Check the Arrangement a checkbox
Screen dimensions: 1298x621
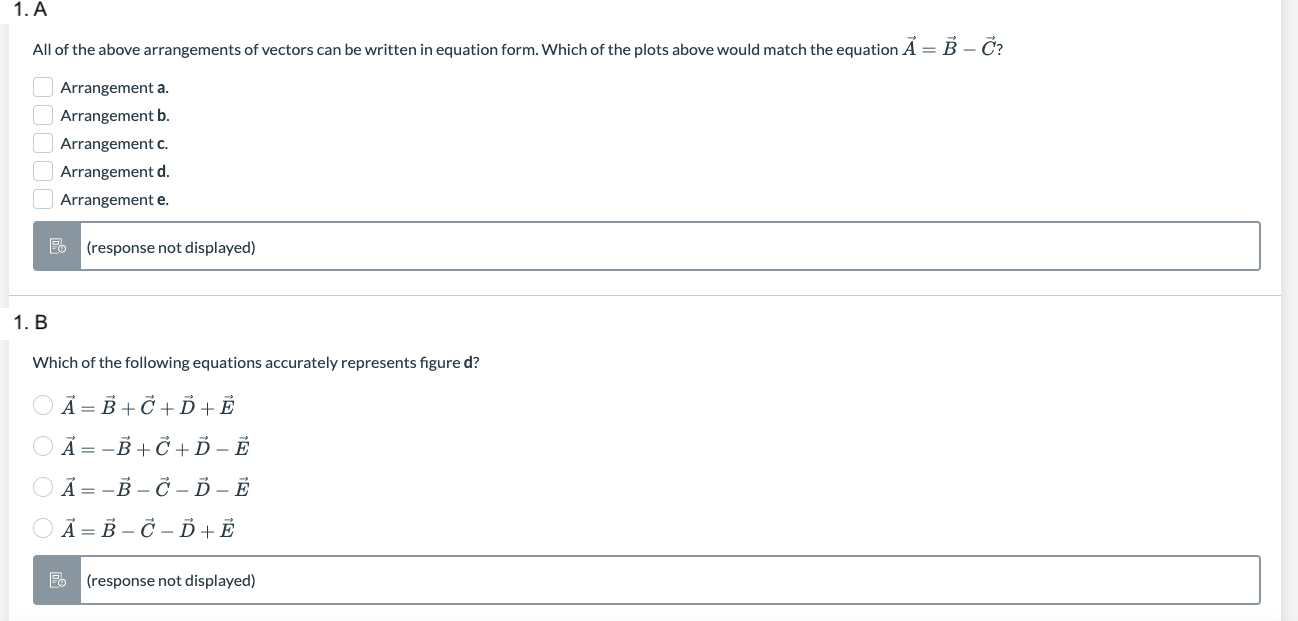pos(43,87)
